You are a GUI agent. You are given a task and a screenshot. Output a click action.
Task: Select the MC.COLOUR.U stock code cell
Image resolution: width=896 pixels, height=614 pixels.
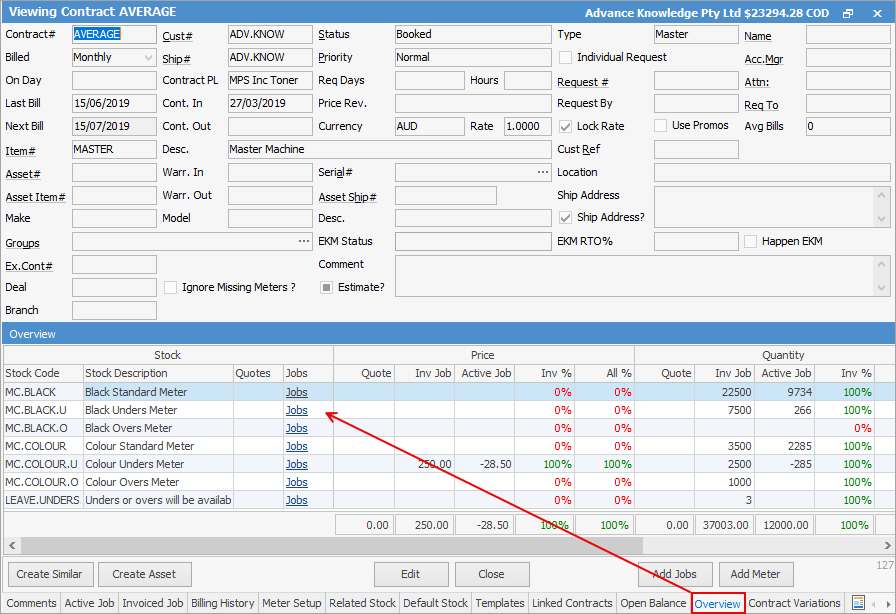click(43, 464)
